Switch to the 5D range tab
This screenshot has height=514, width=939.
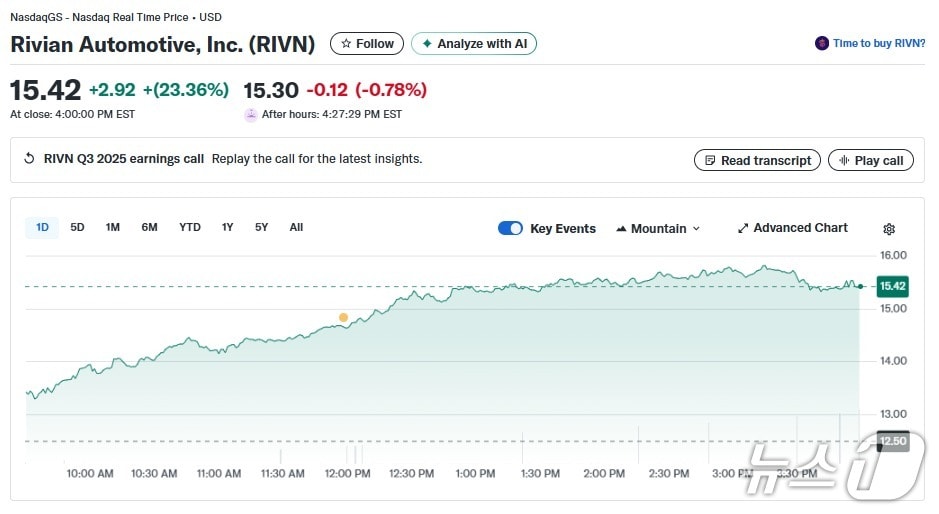[x=77, y=227]
